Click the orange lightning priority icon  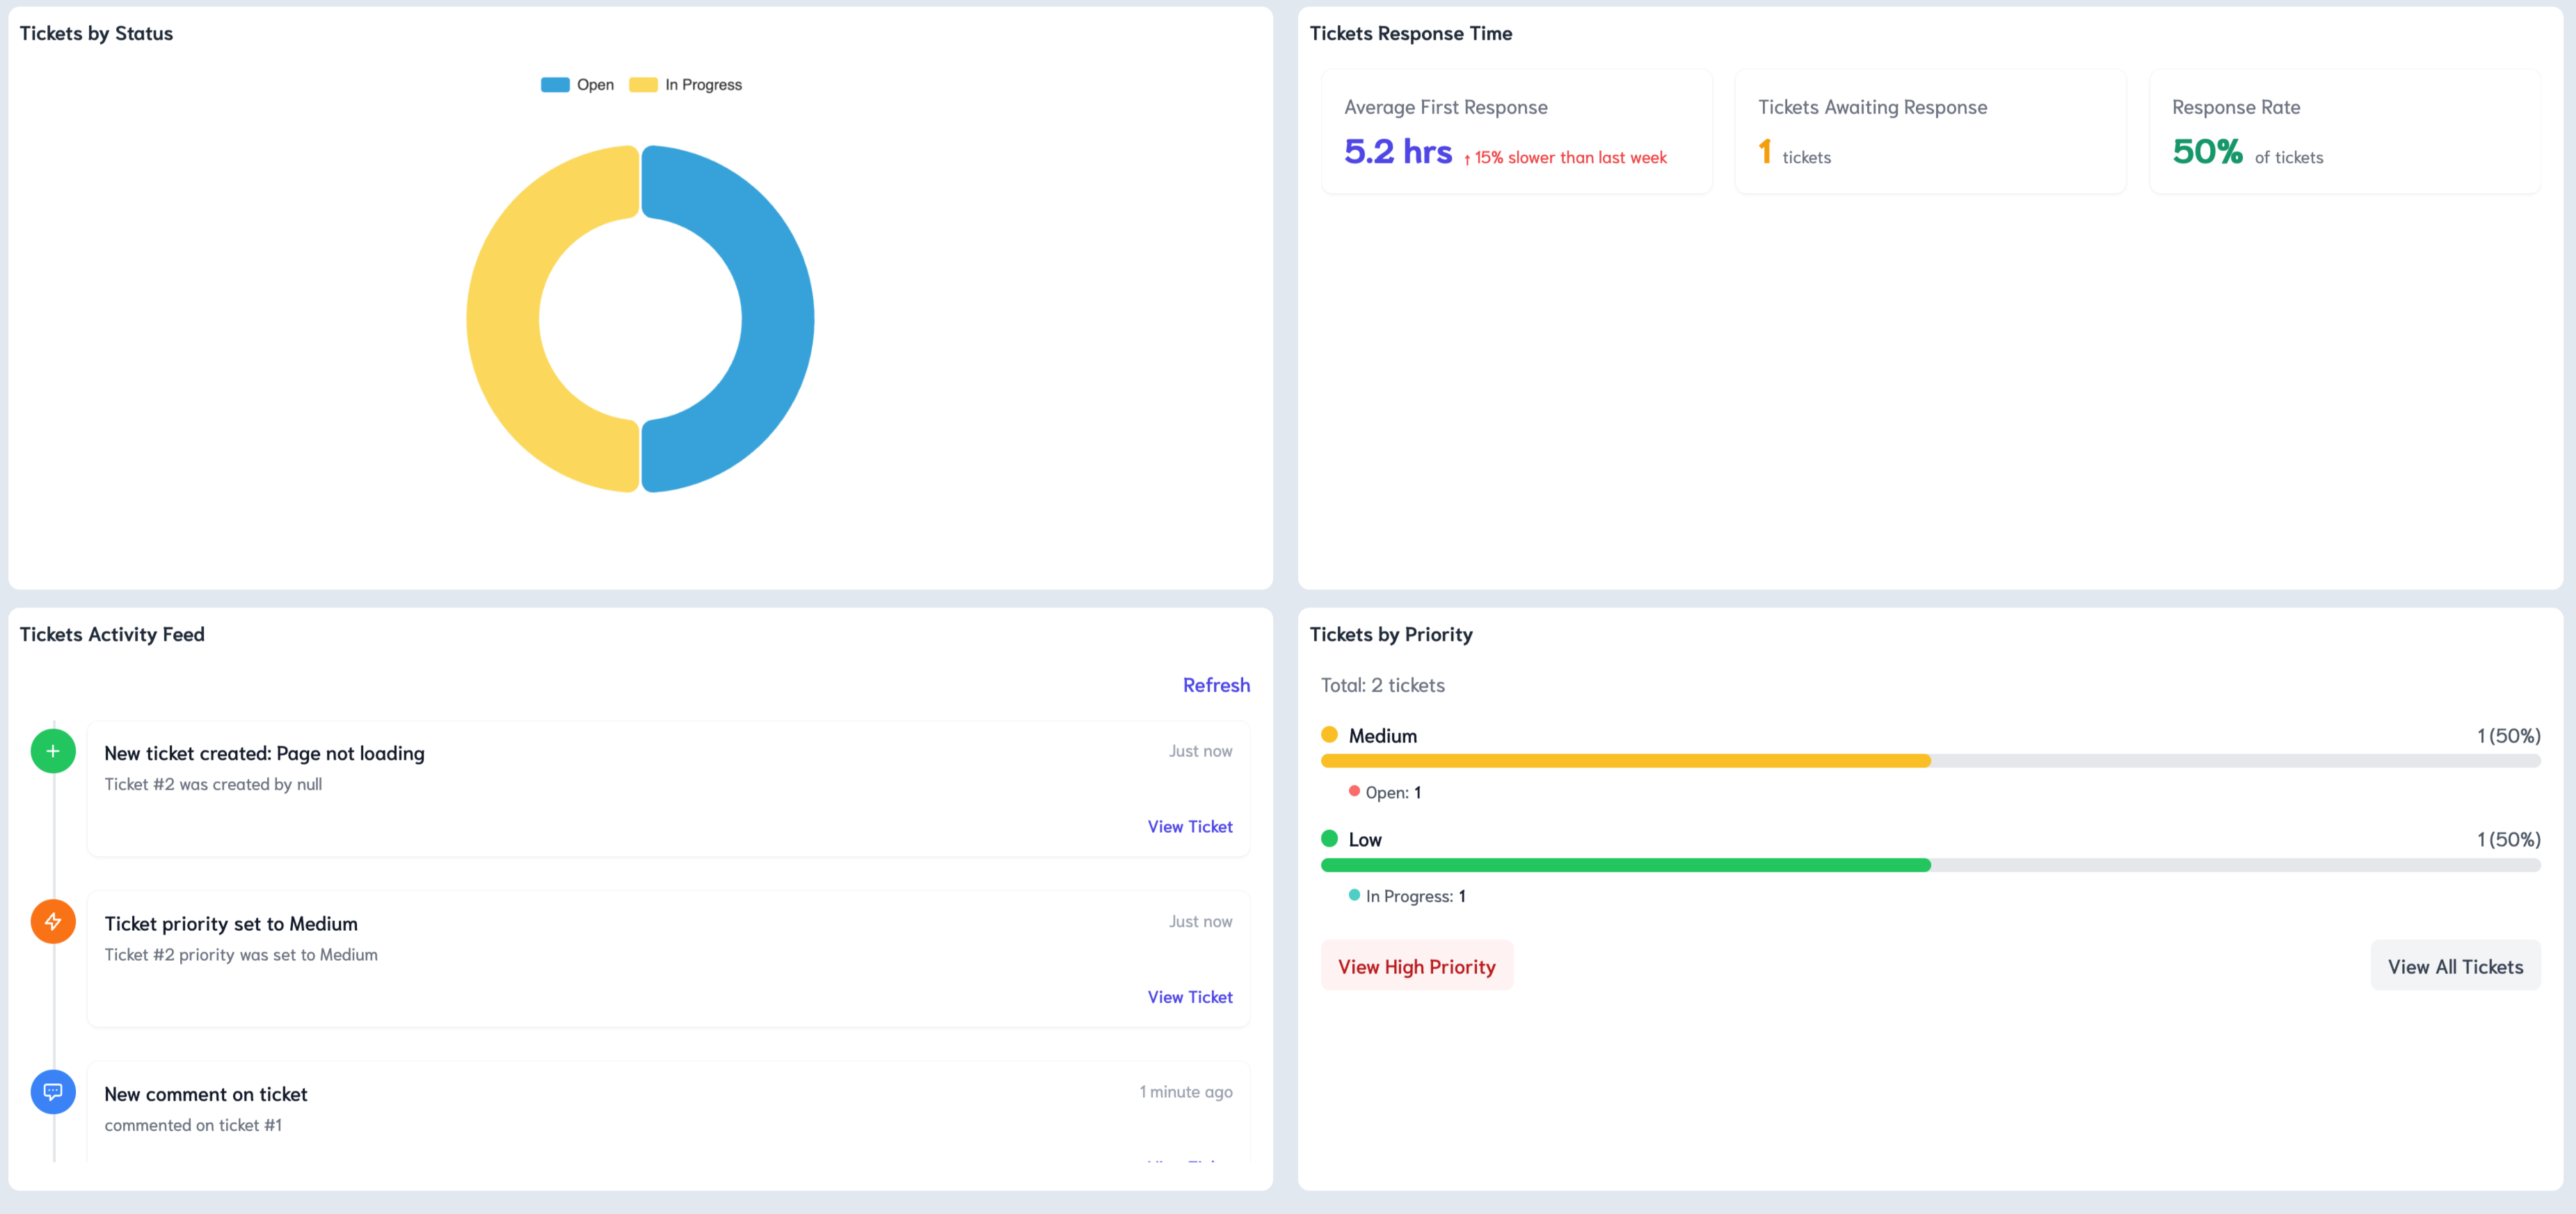[53, 921]
